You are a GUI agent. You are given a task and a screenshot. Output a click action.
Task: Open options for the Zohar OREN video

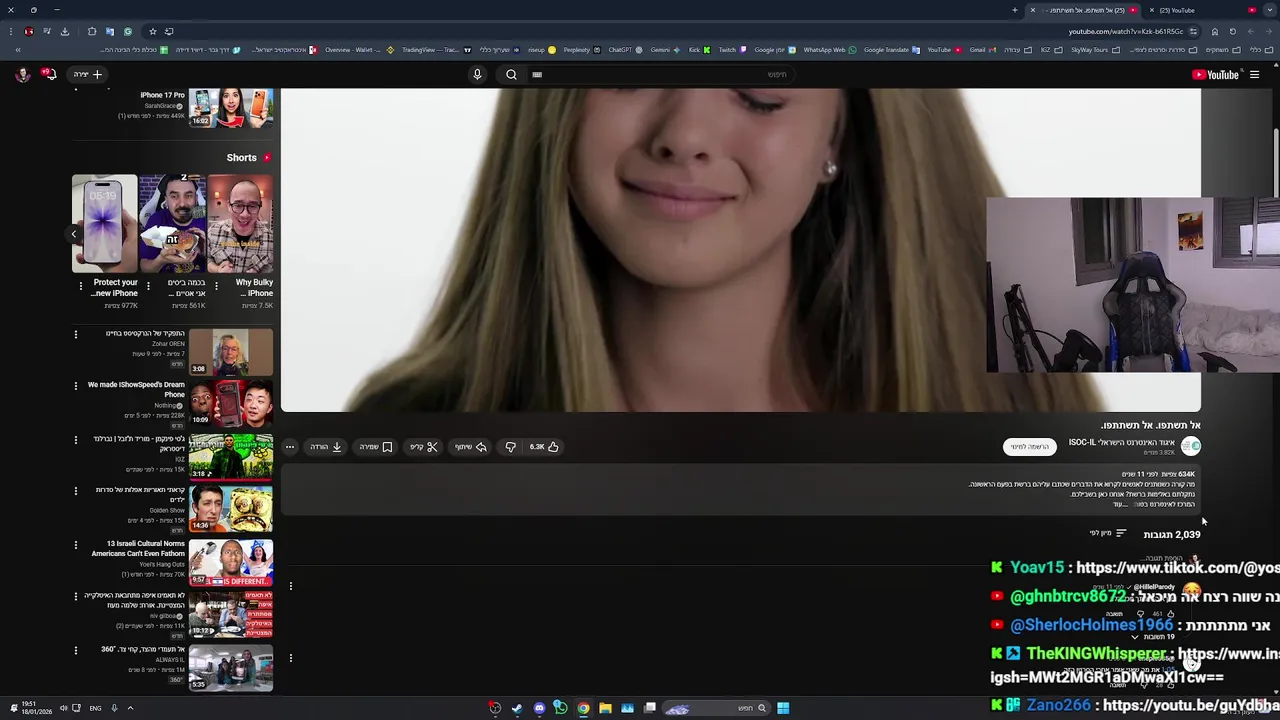[x=75, y=334]
